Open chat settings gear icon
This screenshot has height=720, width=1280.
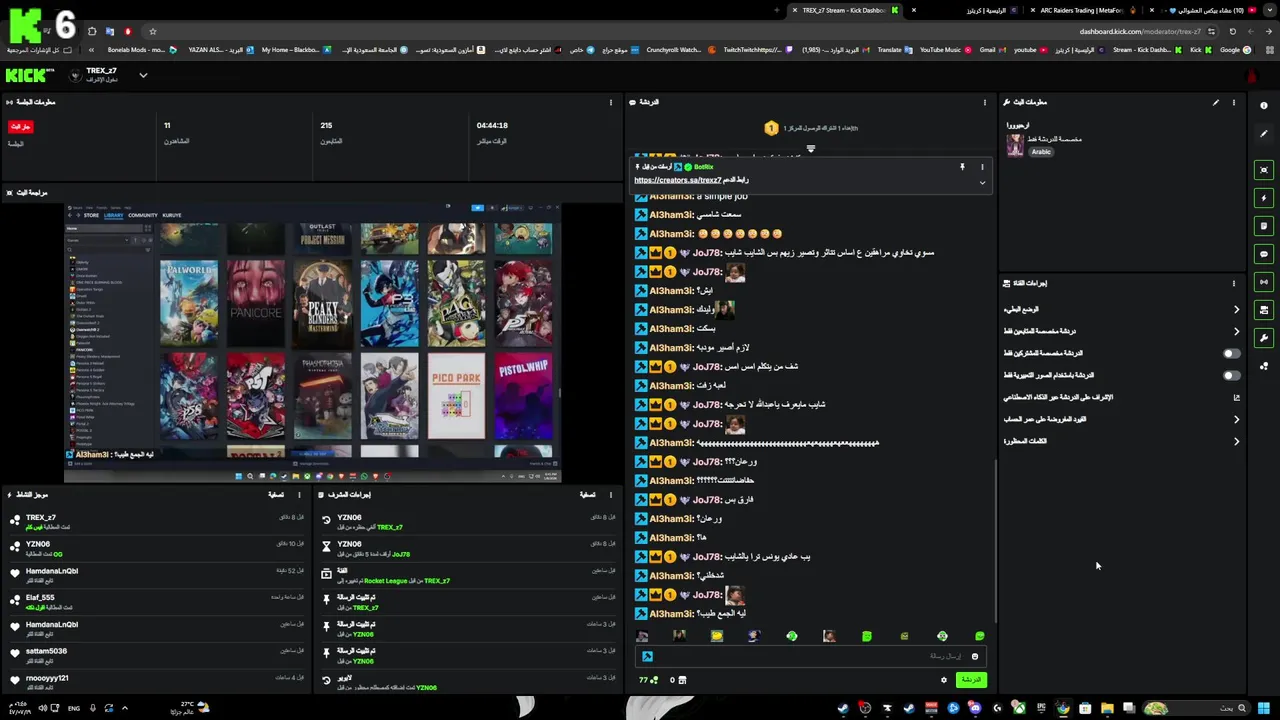tap(943, 680)
